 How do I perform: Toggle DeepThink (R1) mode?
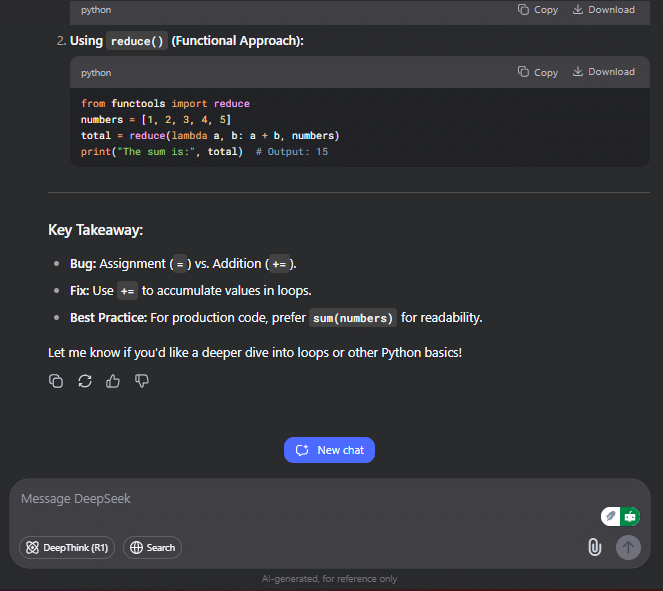coord(67,547)
